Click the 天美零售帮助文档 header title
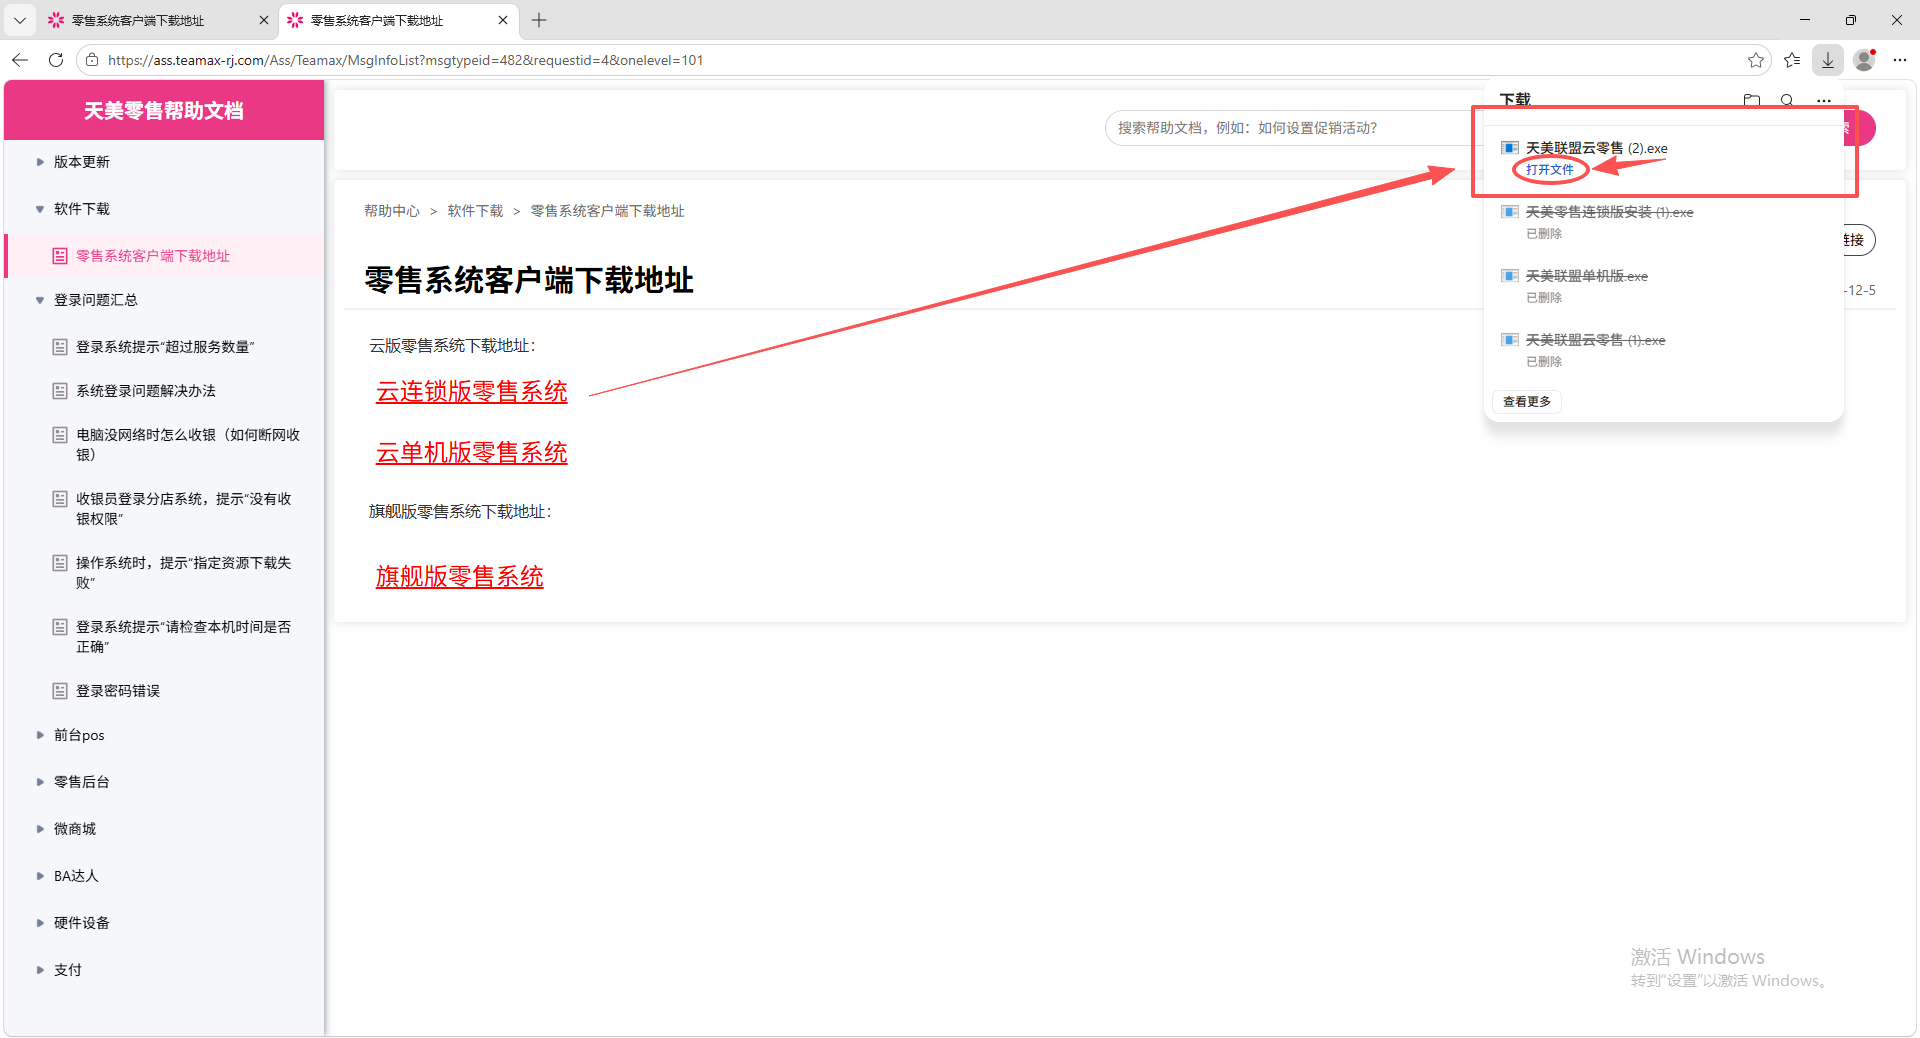1920x1038 pixels. (x=164, y=111)
